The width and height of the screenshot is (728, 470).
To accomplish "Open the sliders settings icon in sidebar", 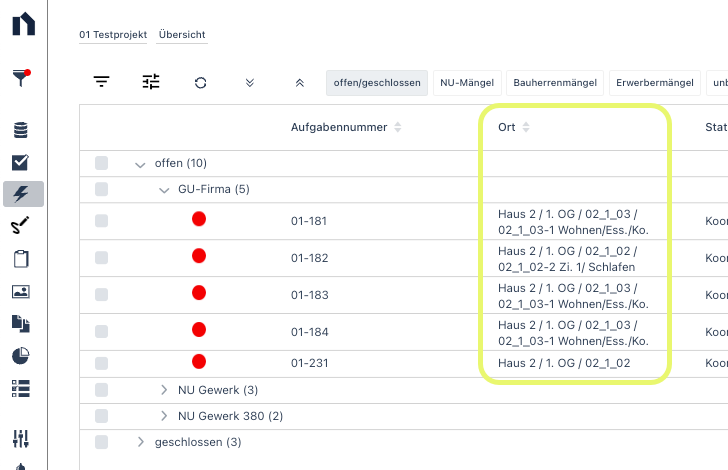I will point(21,438).
